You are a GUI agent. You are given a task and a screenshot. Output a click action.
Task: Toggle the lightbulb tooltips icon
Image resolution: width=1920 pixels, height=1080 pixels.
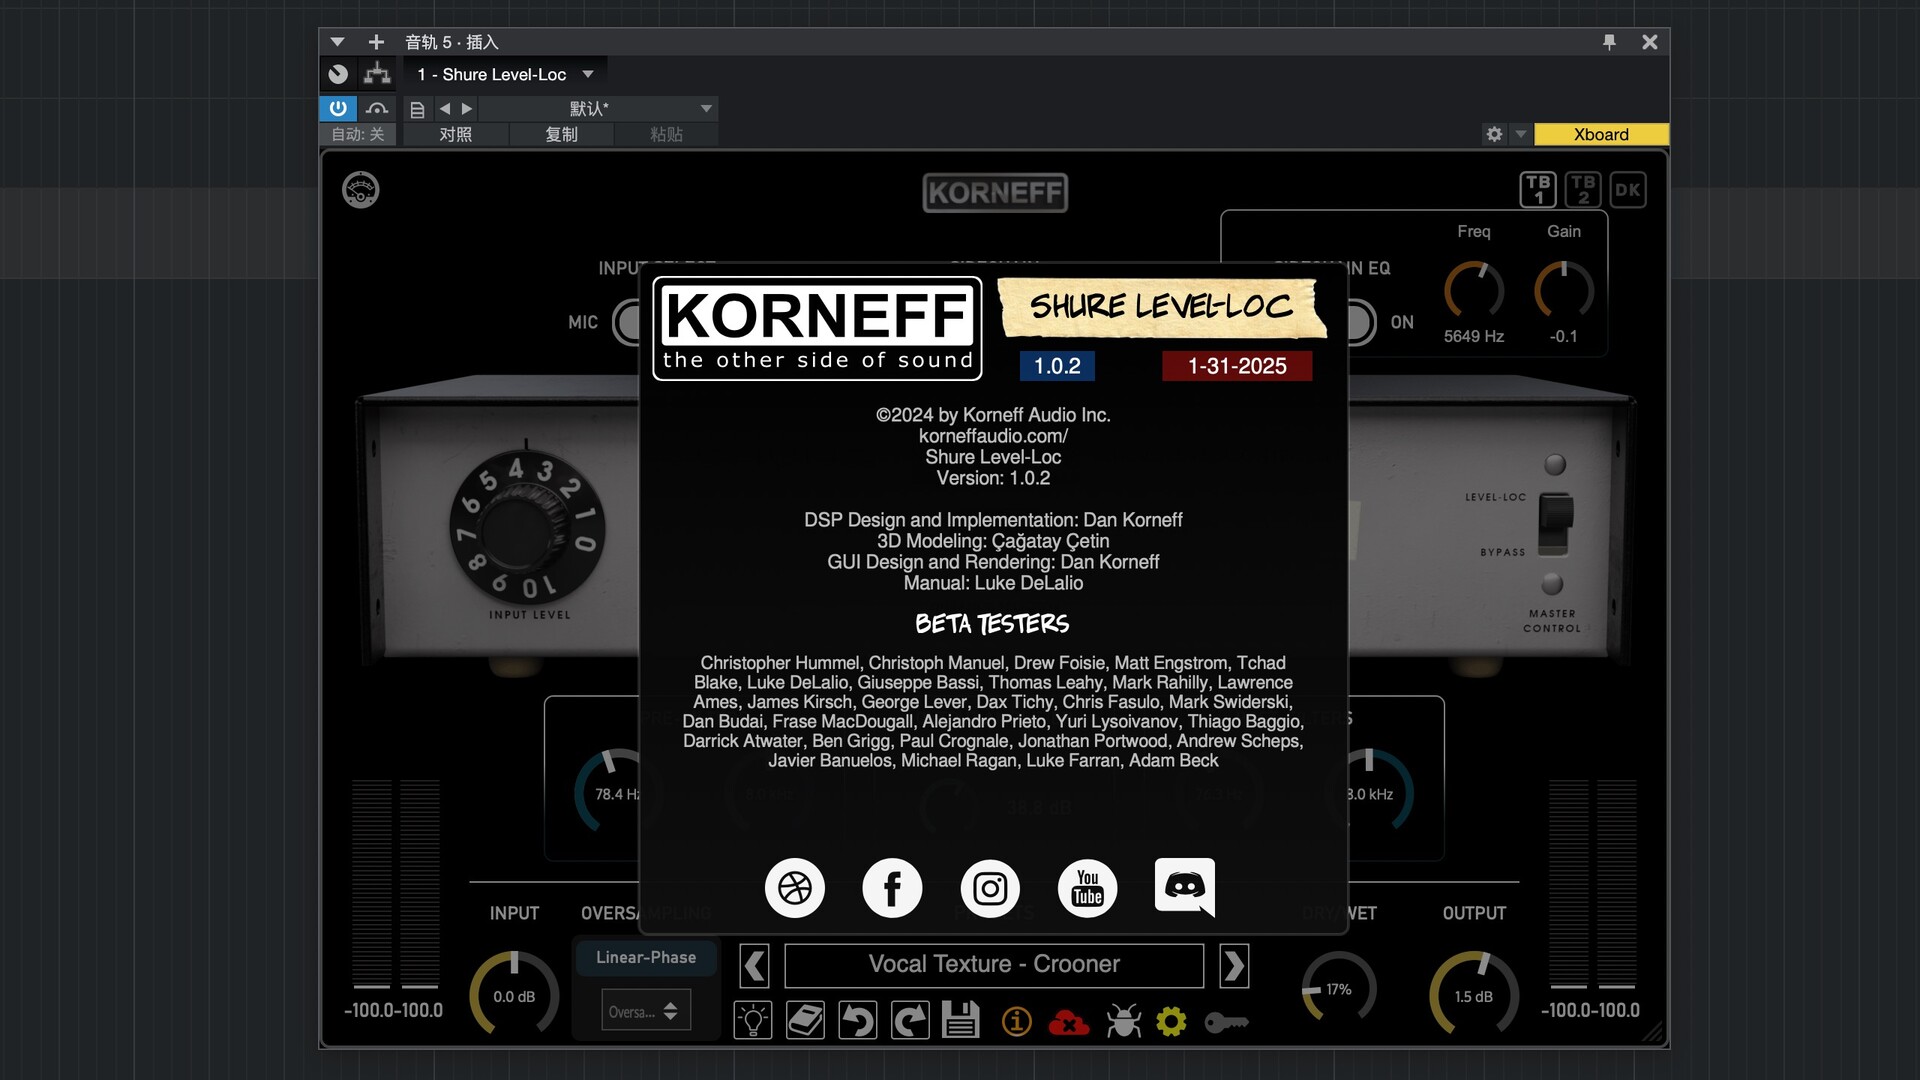coord(753,1021)
